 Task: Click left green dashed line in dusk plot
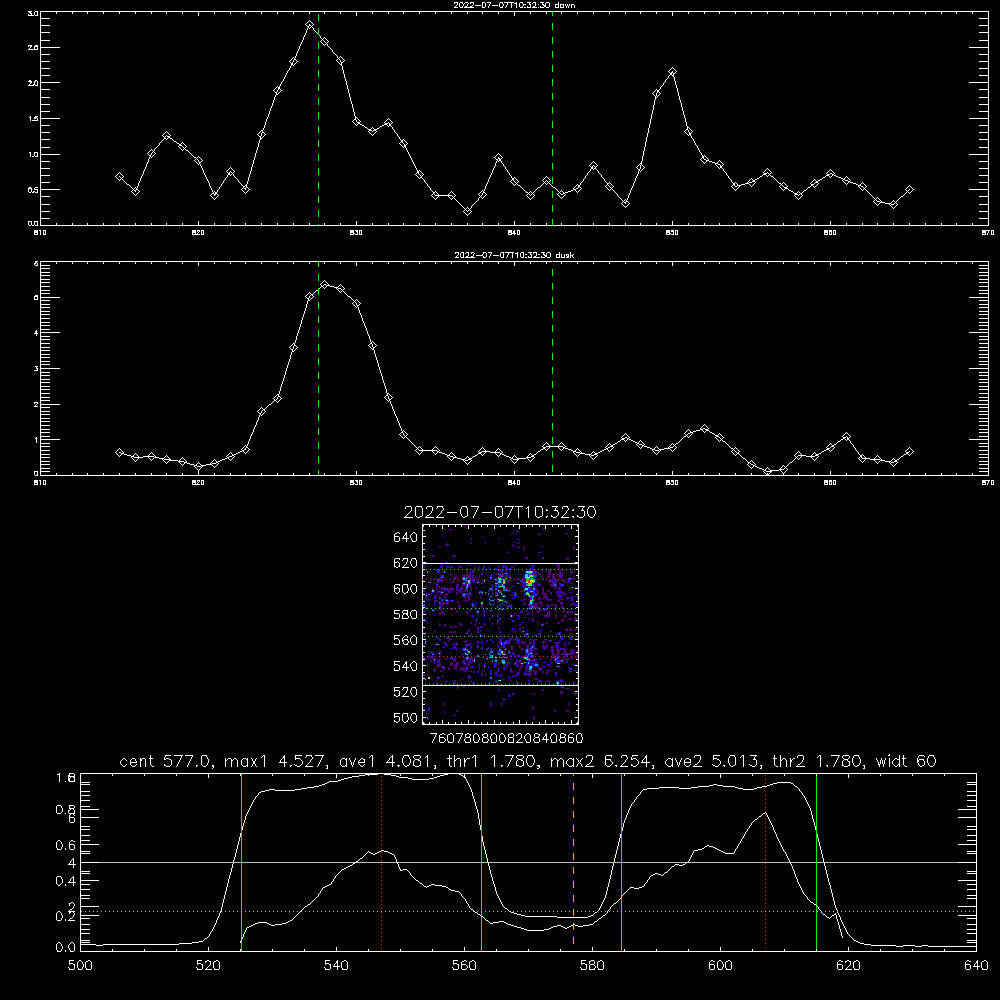coord(318,369)
